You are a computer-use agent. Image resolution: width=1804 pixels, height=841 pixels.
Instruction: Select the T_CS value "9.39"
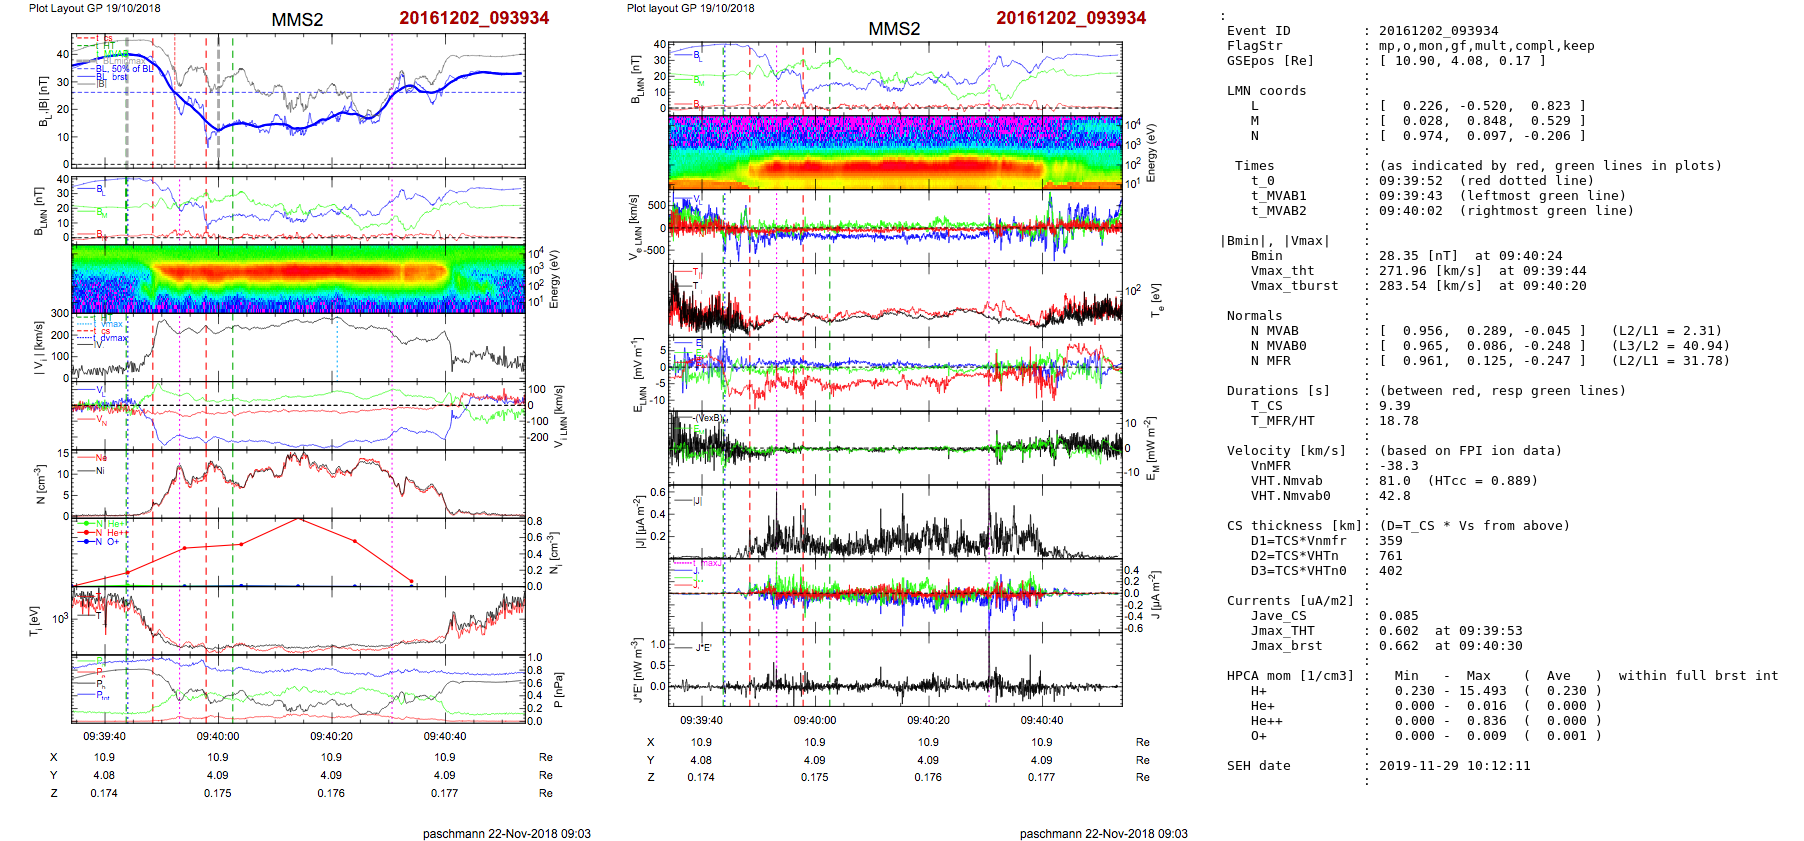(1395, 406)
